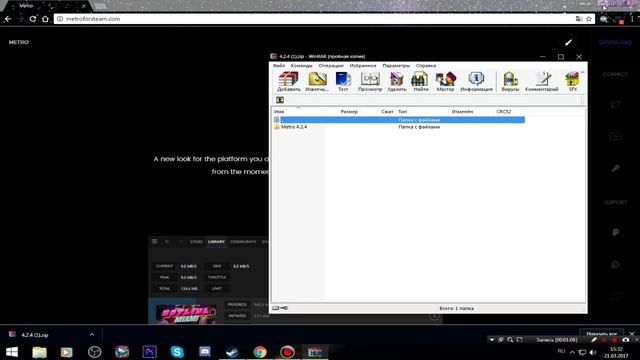Click the Chrome back arrow

tap(8, 19)
